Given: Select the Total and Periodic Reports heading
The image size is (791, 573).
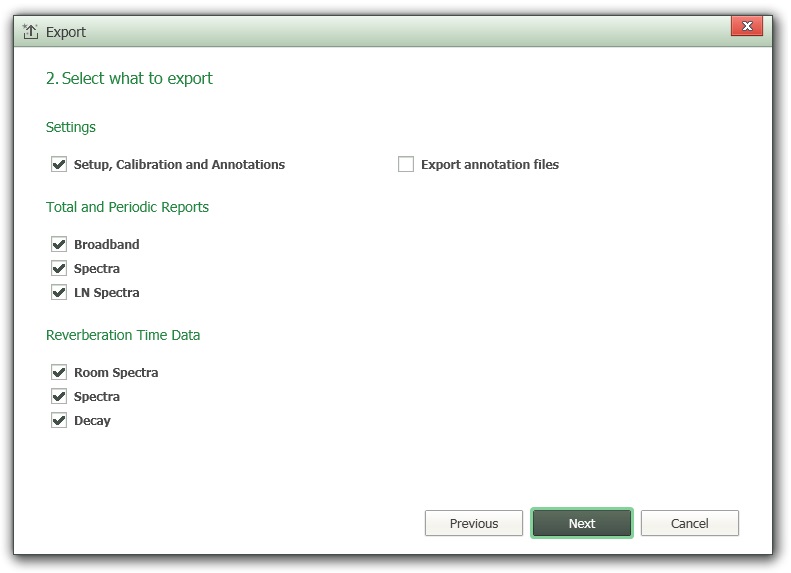Looking at the screenshot, I should tap(127, 207).
